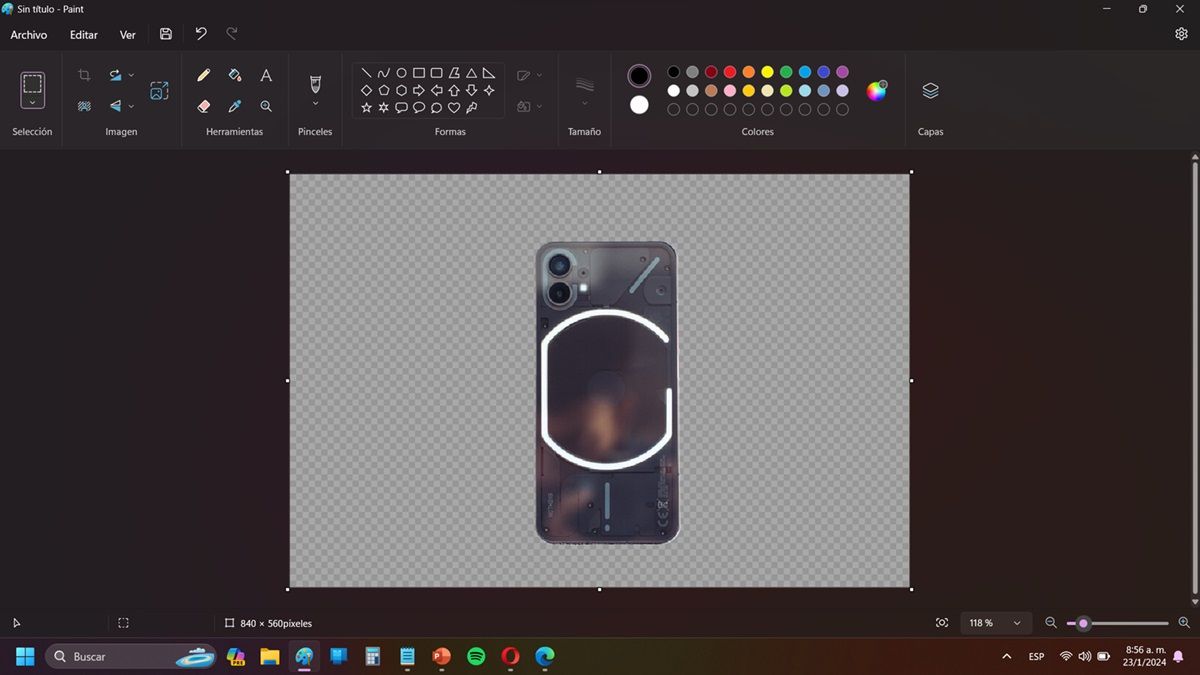Choose the Lightning bolt shape
This screenshot has width=1200, height=675.
click(x=472, y=107)
